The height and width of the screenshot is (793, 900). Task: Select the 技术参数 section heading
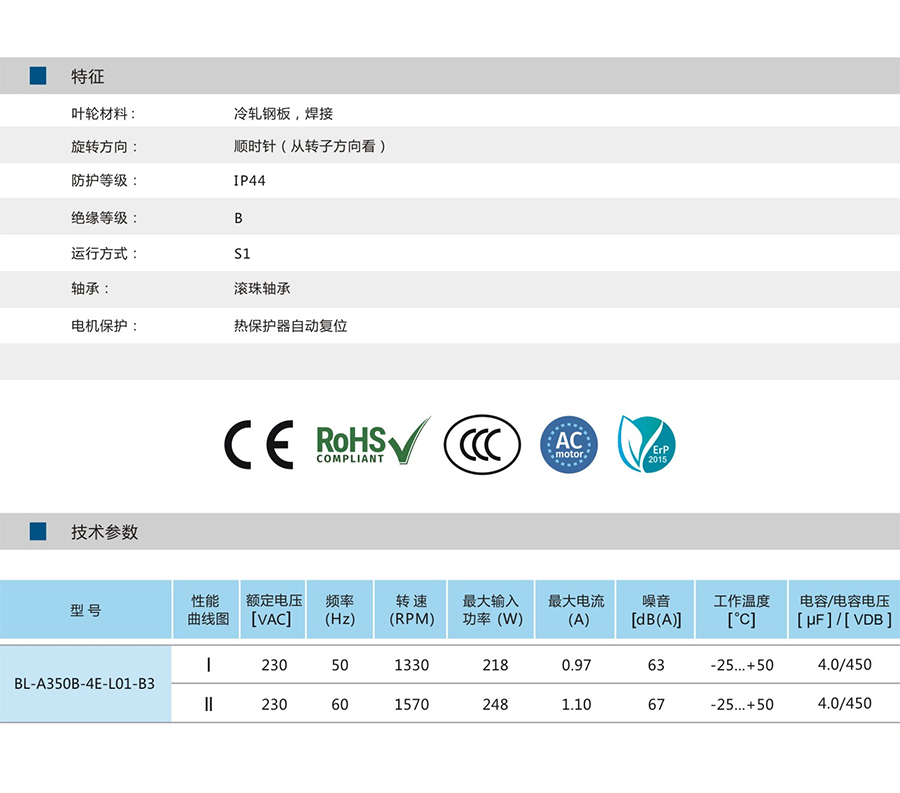[104, 532]
